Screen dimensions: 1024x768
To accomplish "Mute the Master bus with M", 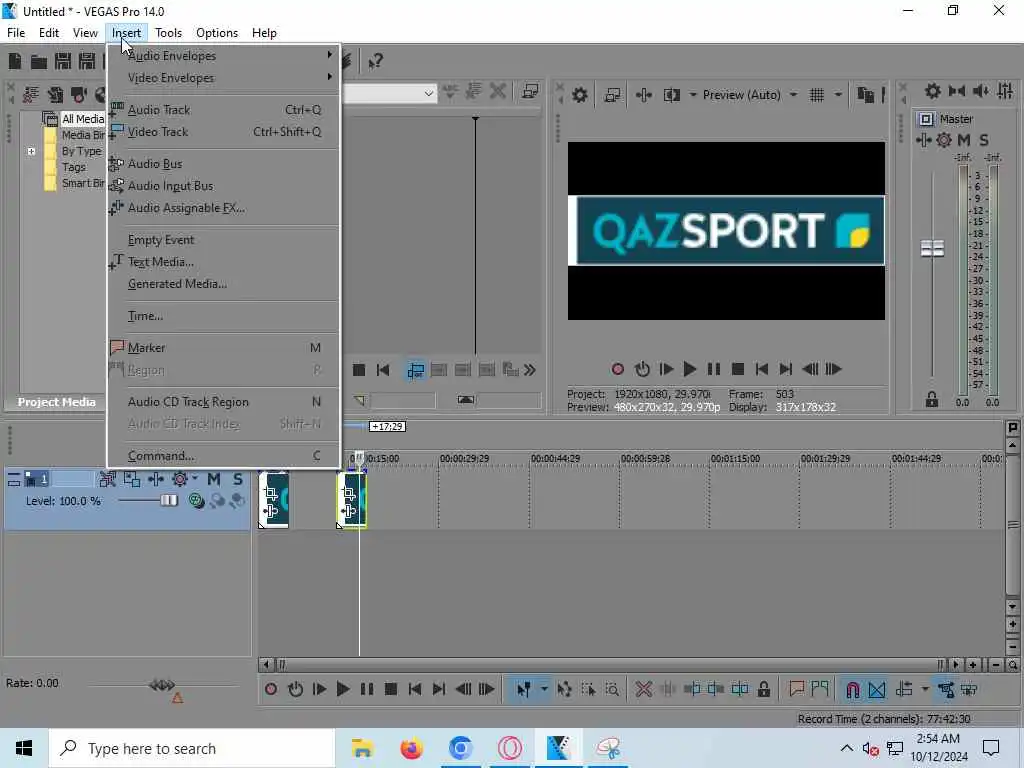I will click(x=963, y=140).
